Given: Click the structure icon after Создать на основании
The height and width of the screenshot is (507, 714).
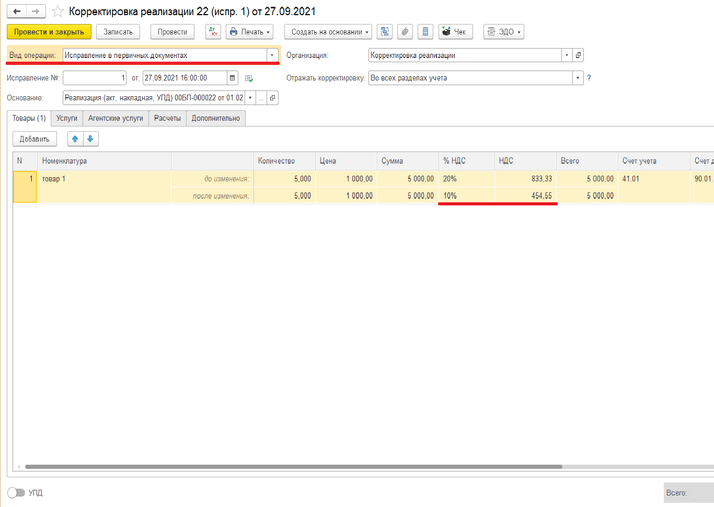Looking at the screenshot, I should (x=385, y=32).
